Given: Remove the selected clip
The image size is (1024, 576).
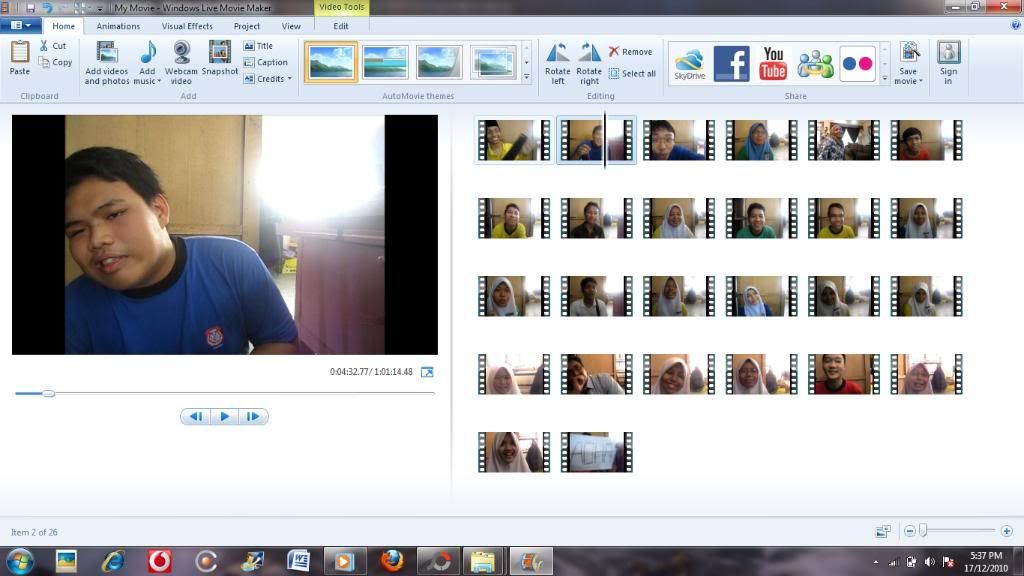Looking at the screenshot, I should click(630, 52).
